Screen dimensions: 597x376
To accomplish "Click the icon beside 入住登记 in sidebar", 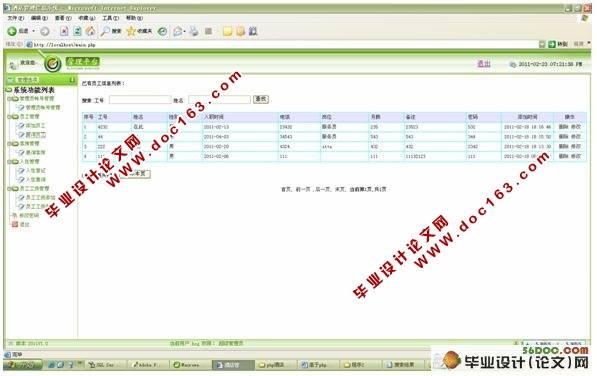I will click(21, 170).
